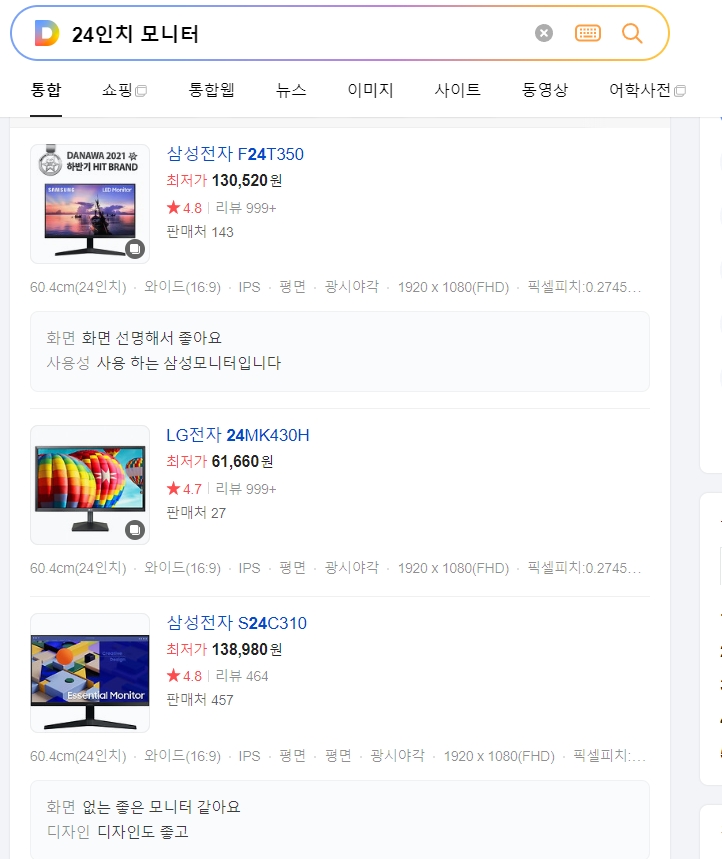Image resolution: width=722 pixels, height=859 pixels.
Task: Open the 삼성전자 S24C310 product link
Action: (237, 623)
